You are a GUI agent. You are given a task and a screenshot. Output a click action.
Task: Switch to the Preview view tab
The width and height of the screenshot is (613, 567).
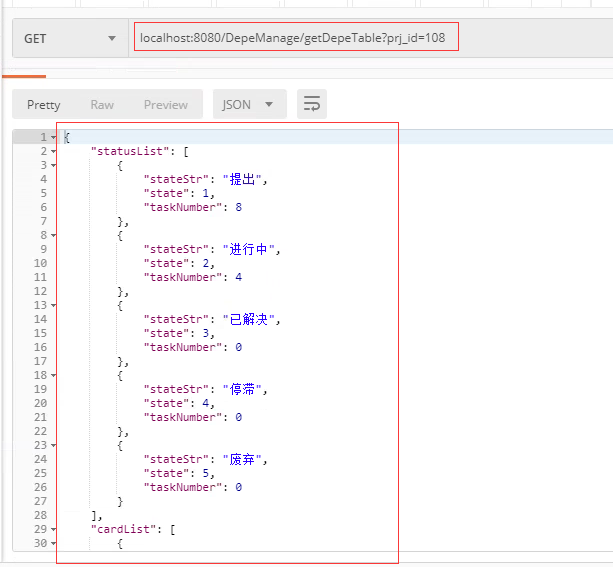coord(166,105)
